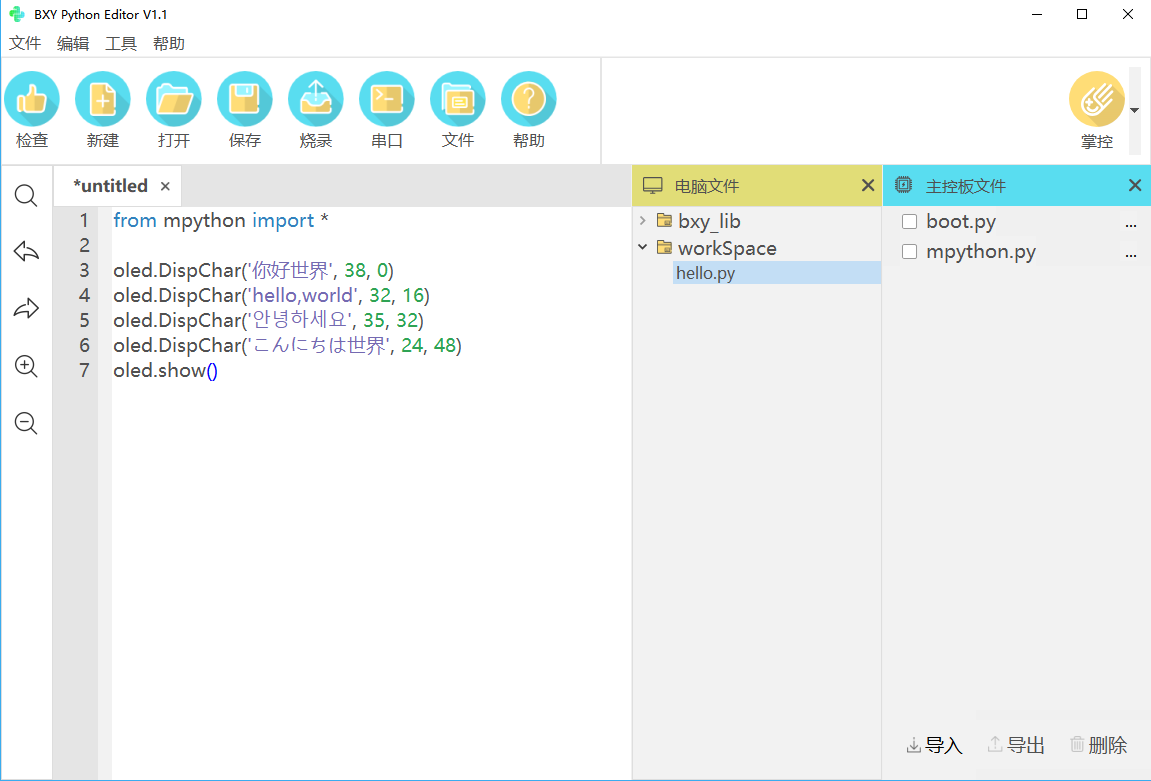Open the board selection dropdown arrow next to 掌控

click(1134, 111)
